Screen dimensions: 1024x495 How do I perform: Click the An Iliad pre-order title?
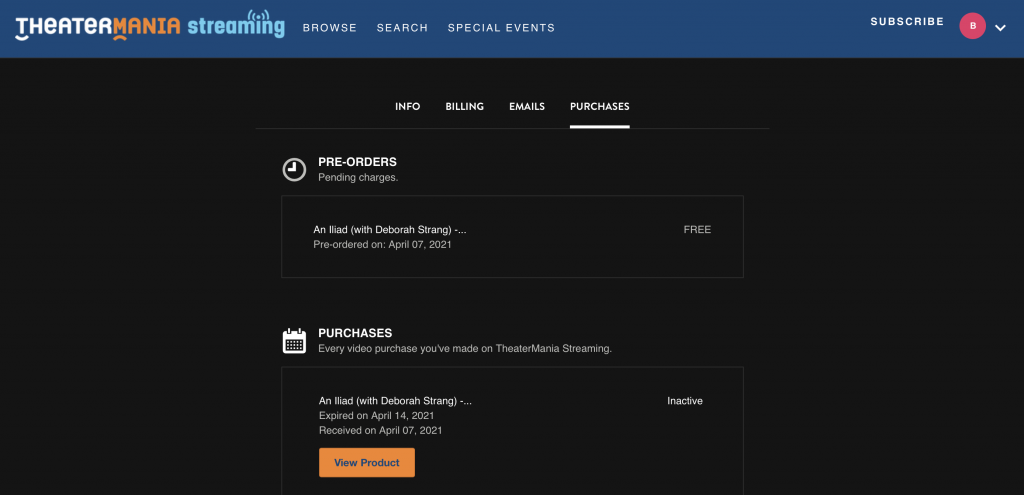390,230
